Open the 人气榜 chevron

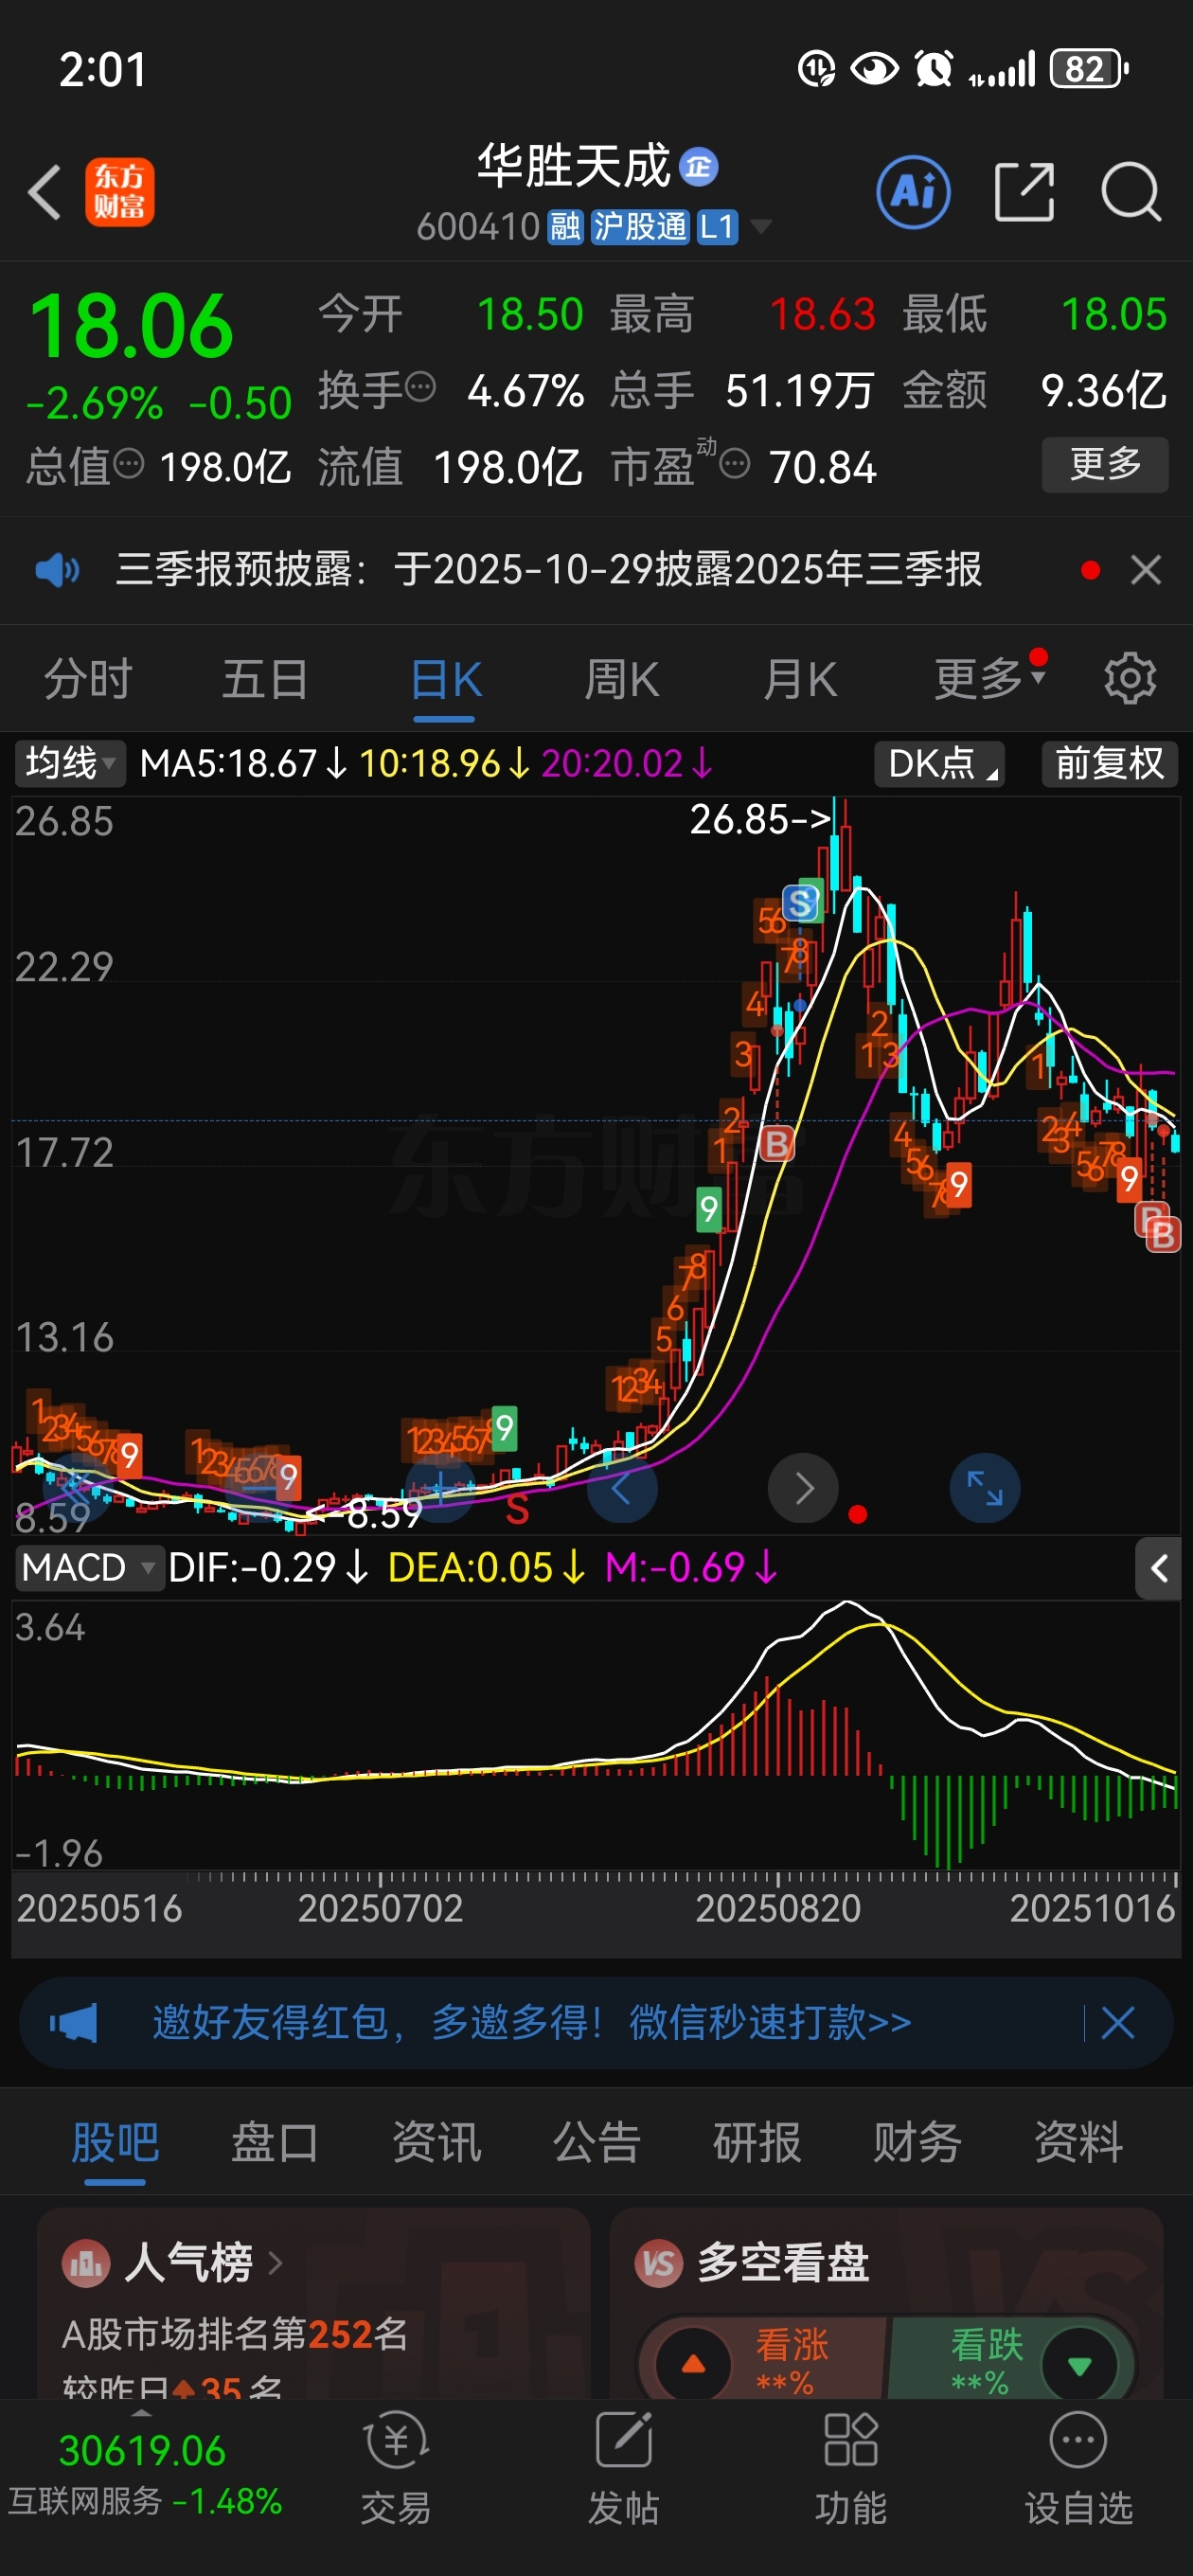pos(275,2262)
